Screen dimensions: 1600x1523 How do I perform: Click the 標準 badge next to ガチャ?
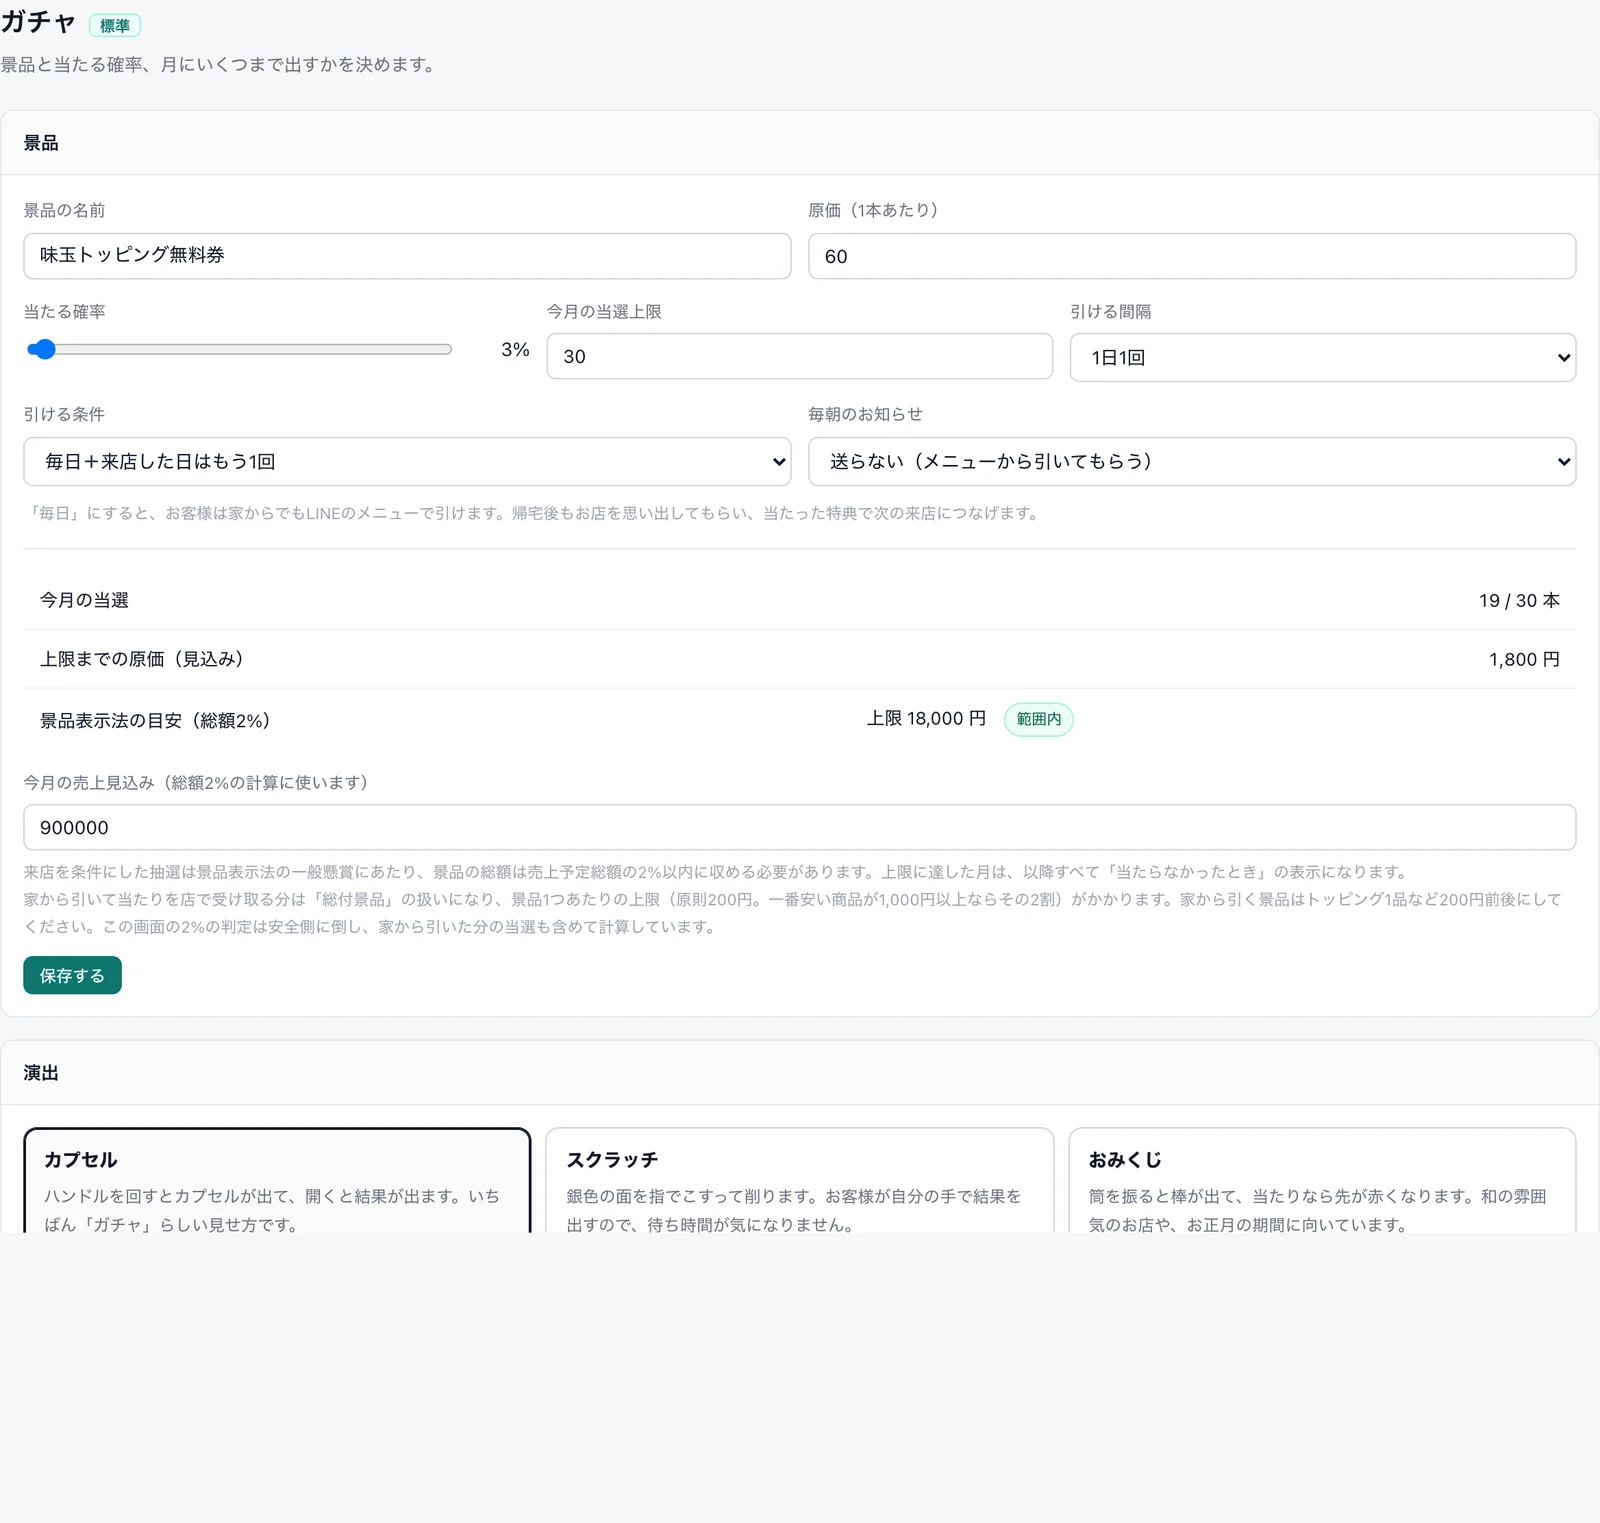pyautogui.click(x=115, y=26)
